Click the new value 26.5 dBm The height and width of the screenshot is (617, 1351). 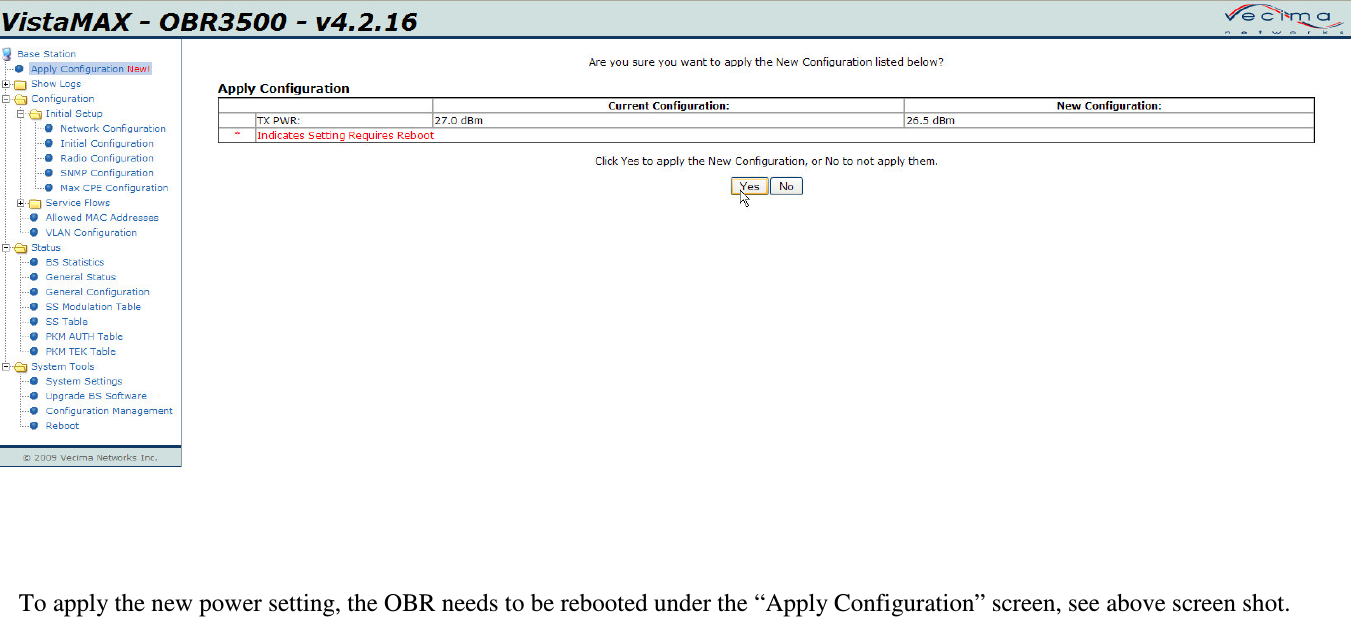[x=930, y=120]
